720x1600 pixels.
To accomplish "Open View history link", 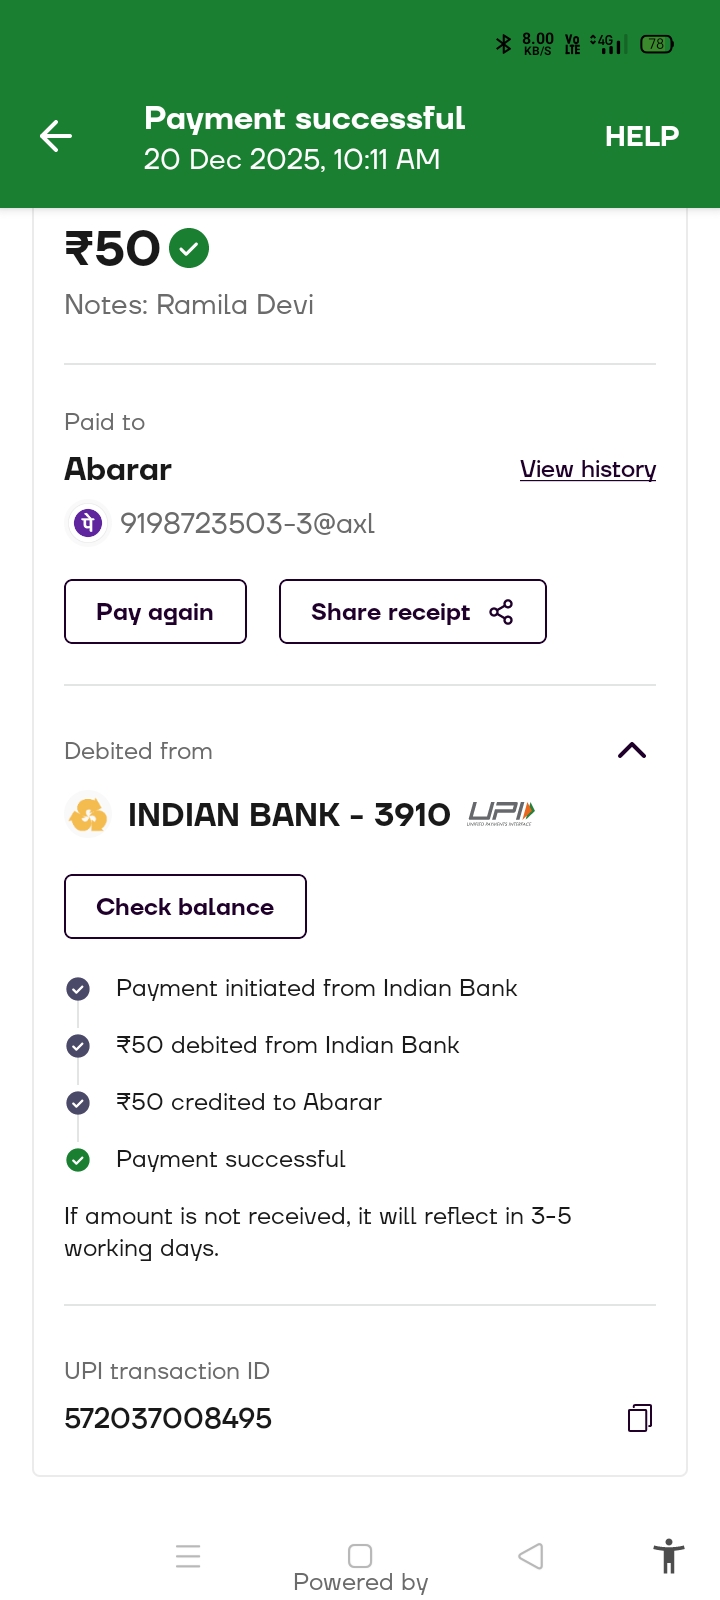I will click(588, 469).
